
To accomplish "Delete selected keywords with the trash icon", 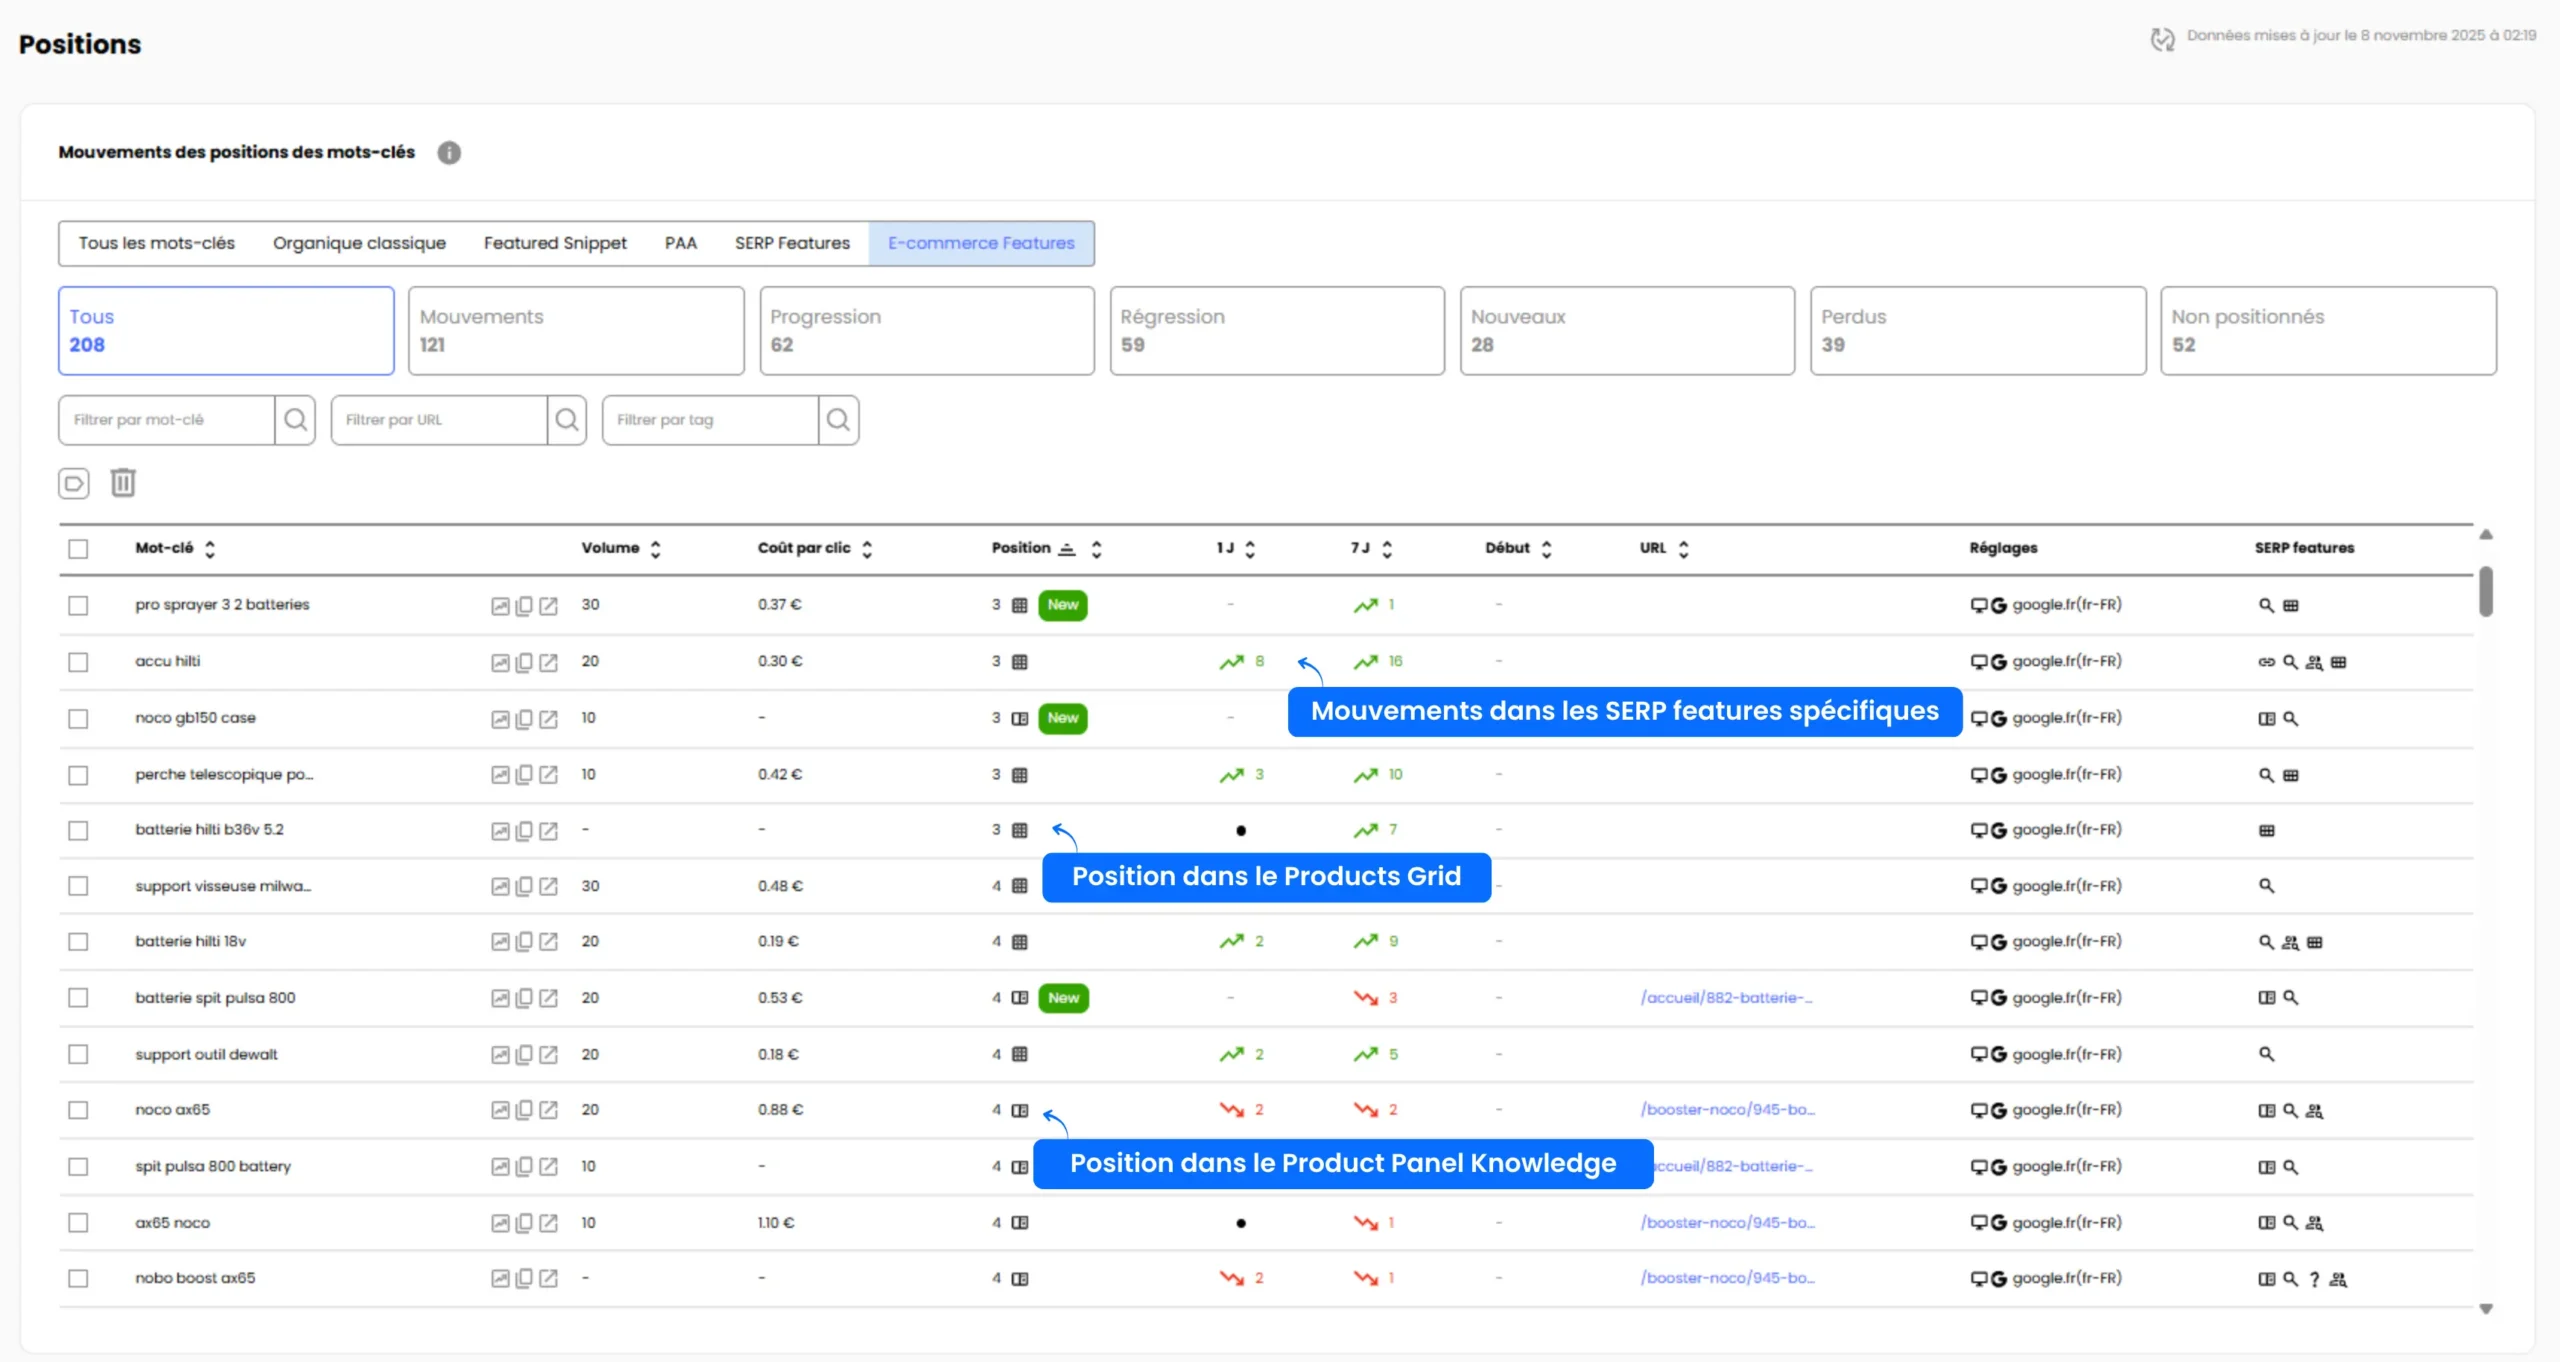I will [x=123, y=483].
